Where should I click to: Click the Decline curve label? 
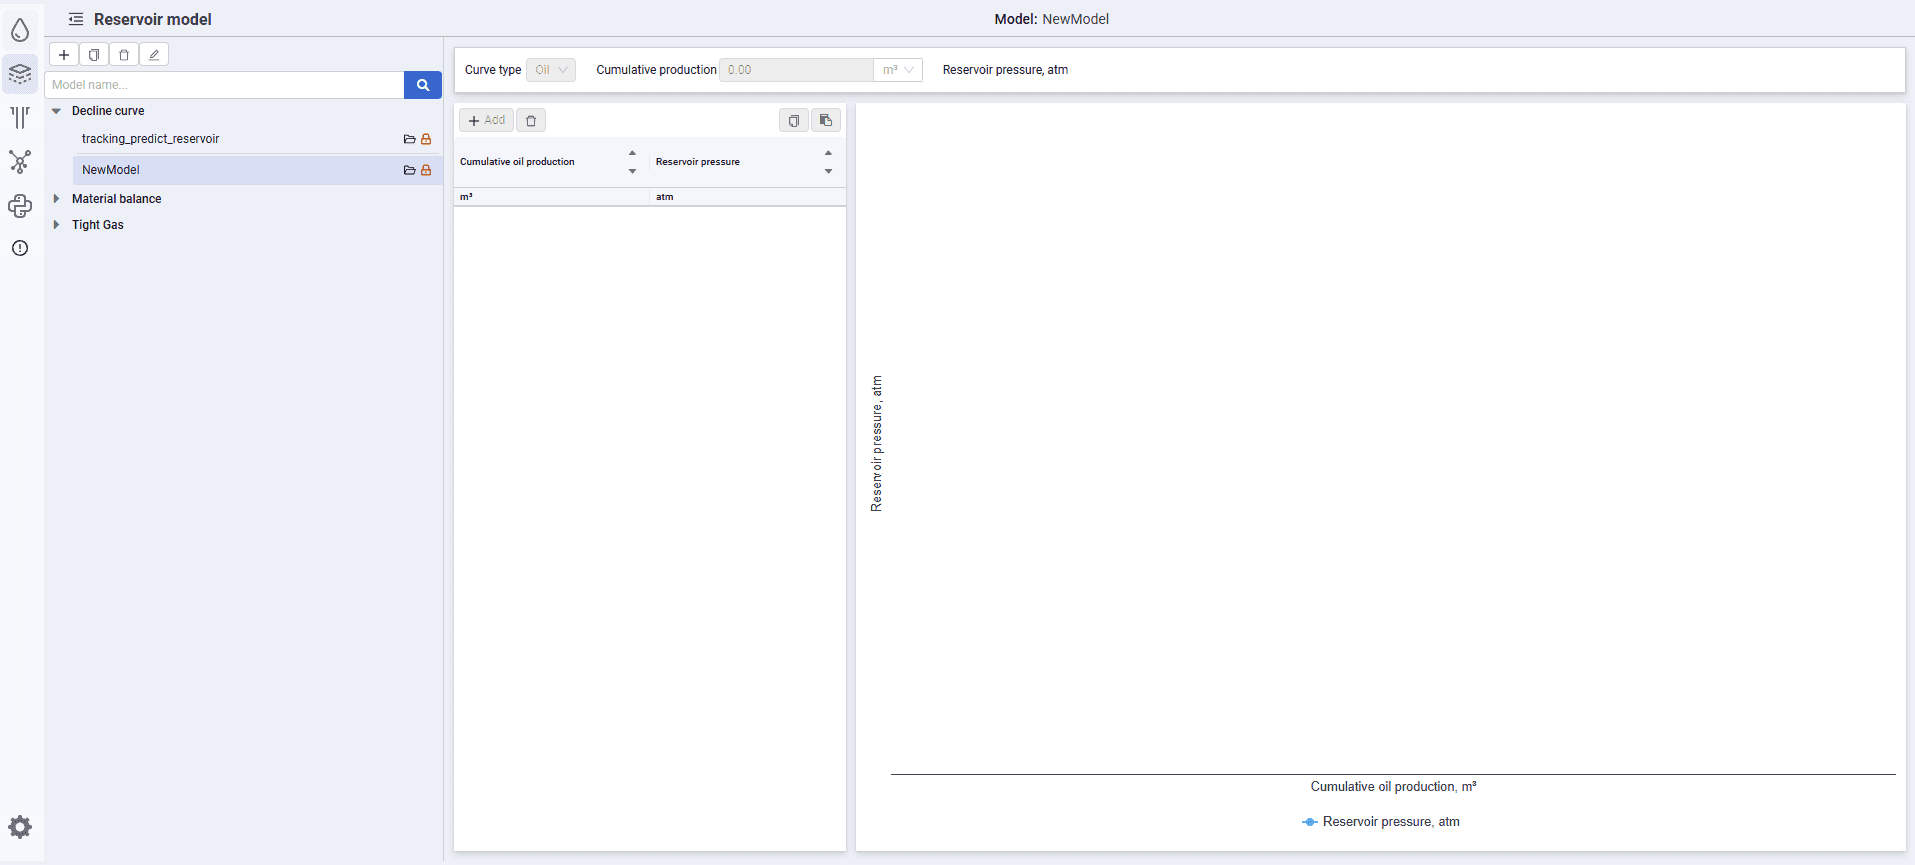coord(108,111)
